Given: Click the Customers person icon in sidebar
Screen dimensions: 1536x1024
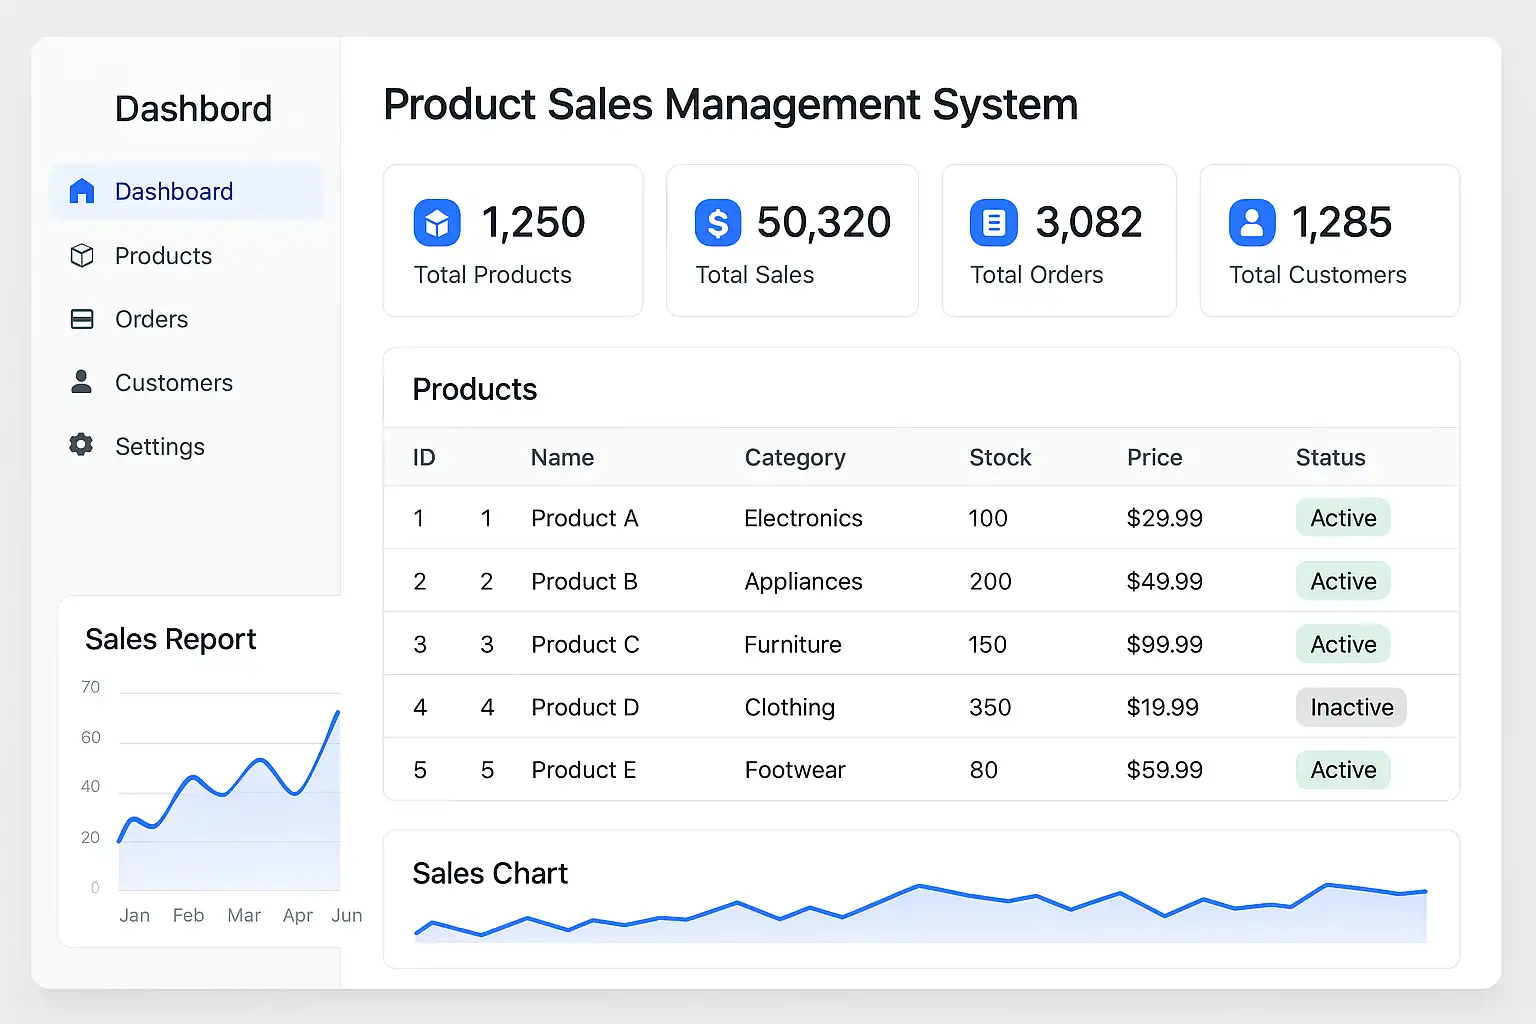Looking at the screenshot, I should point(82,382).
